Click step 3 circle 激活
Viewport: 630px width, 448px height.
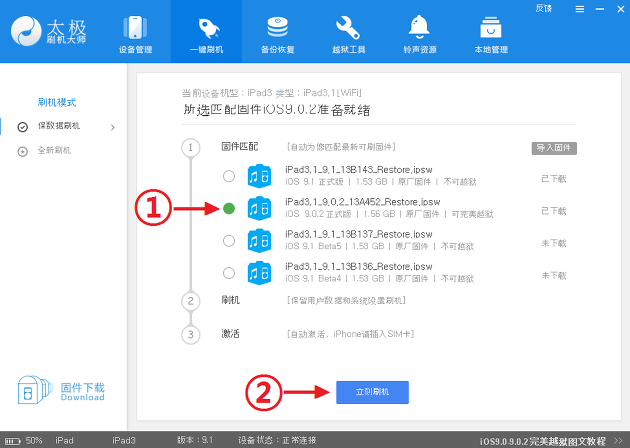(x=190, y=334)
